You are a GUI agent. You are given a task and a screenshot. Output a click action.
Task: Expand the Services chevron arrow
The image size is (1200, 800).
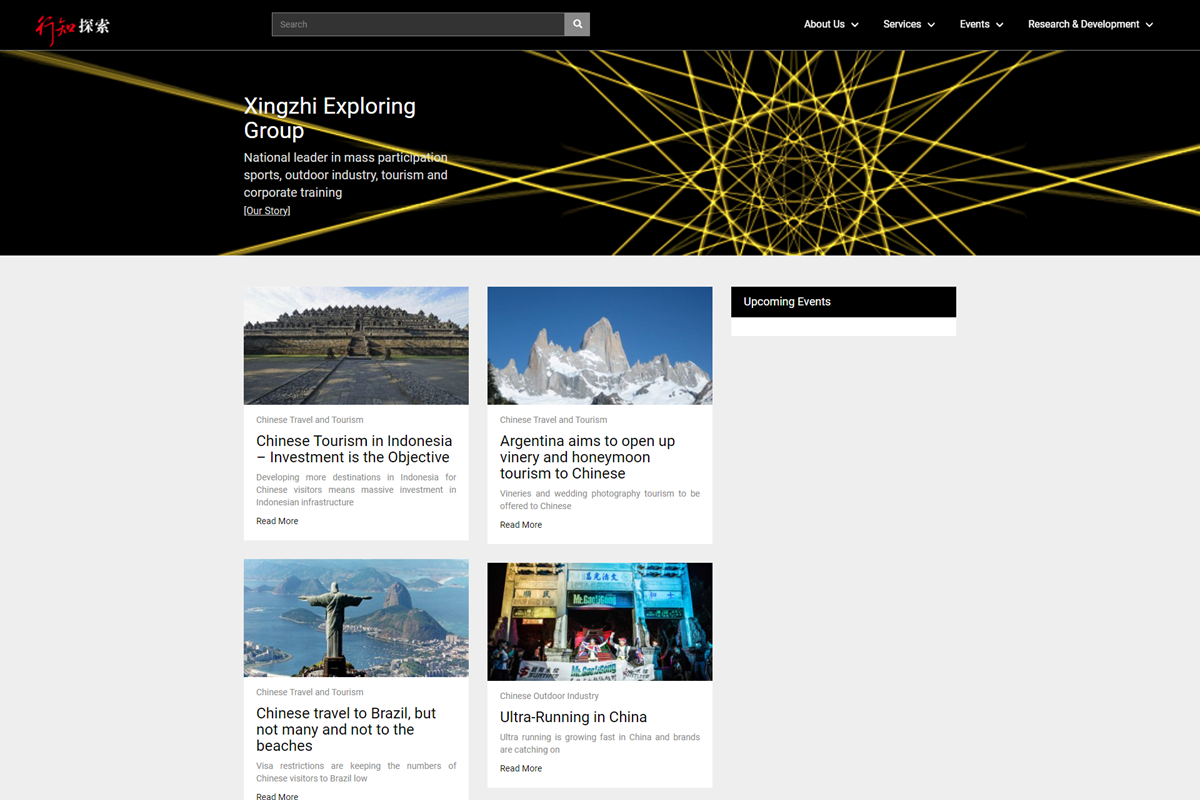point(931,25)
